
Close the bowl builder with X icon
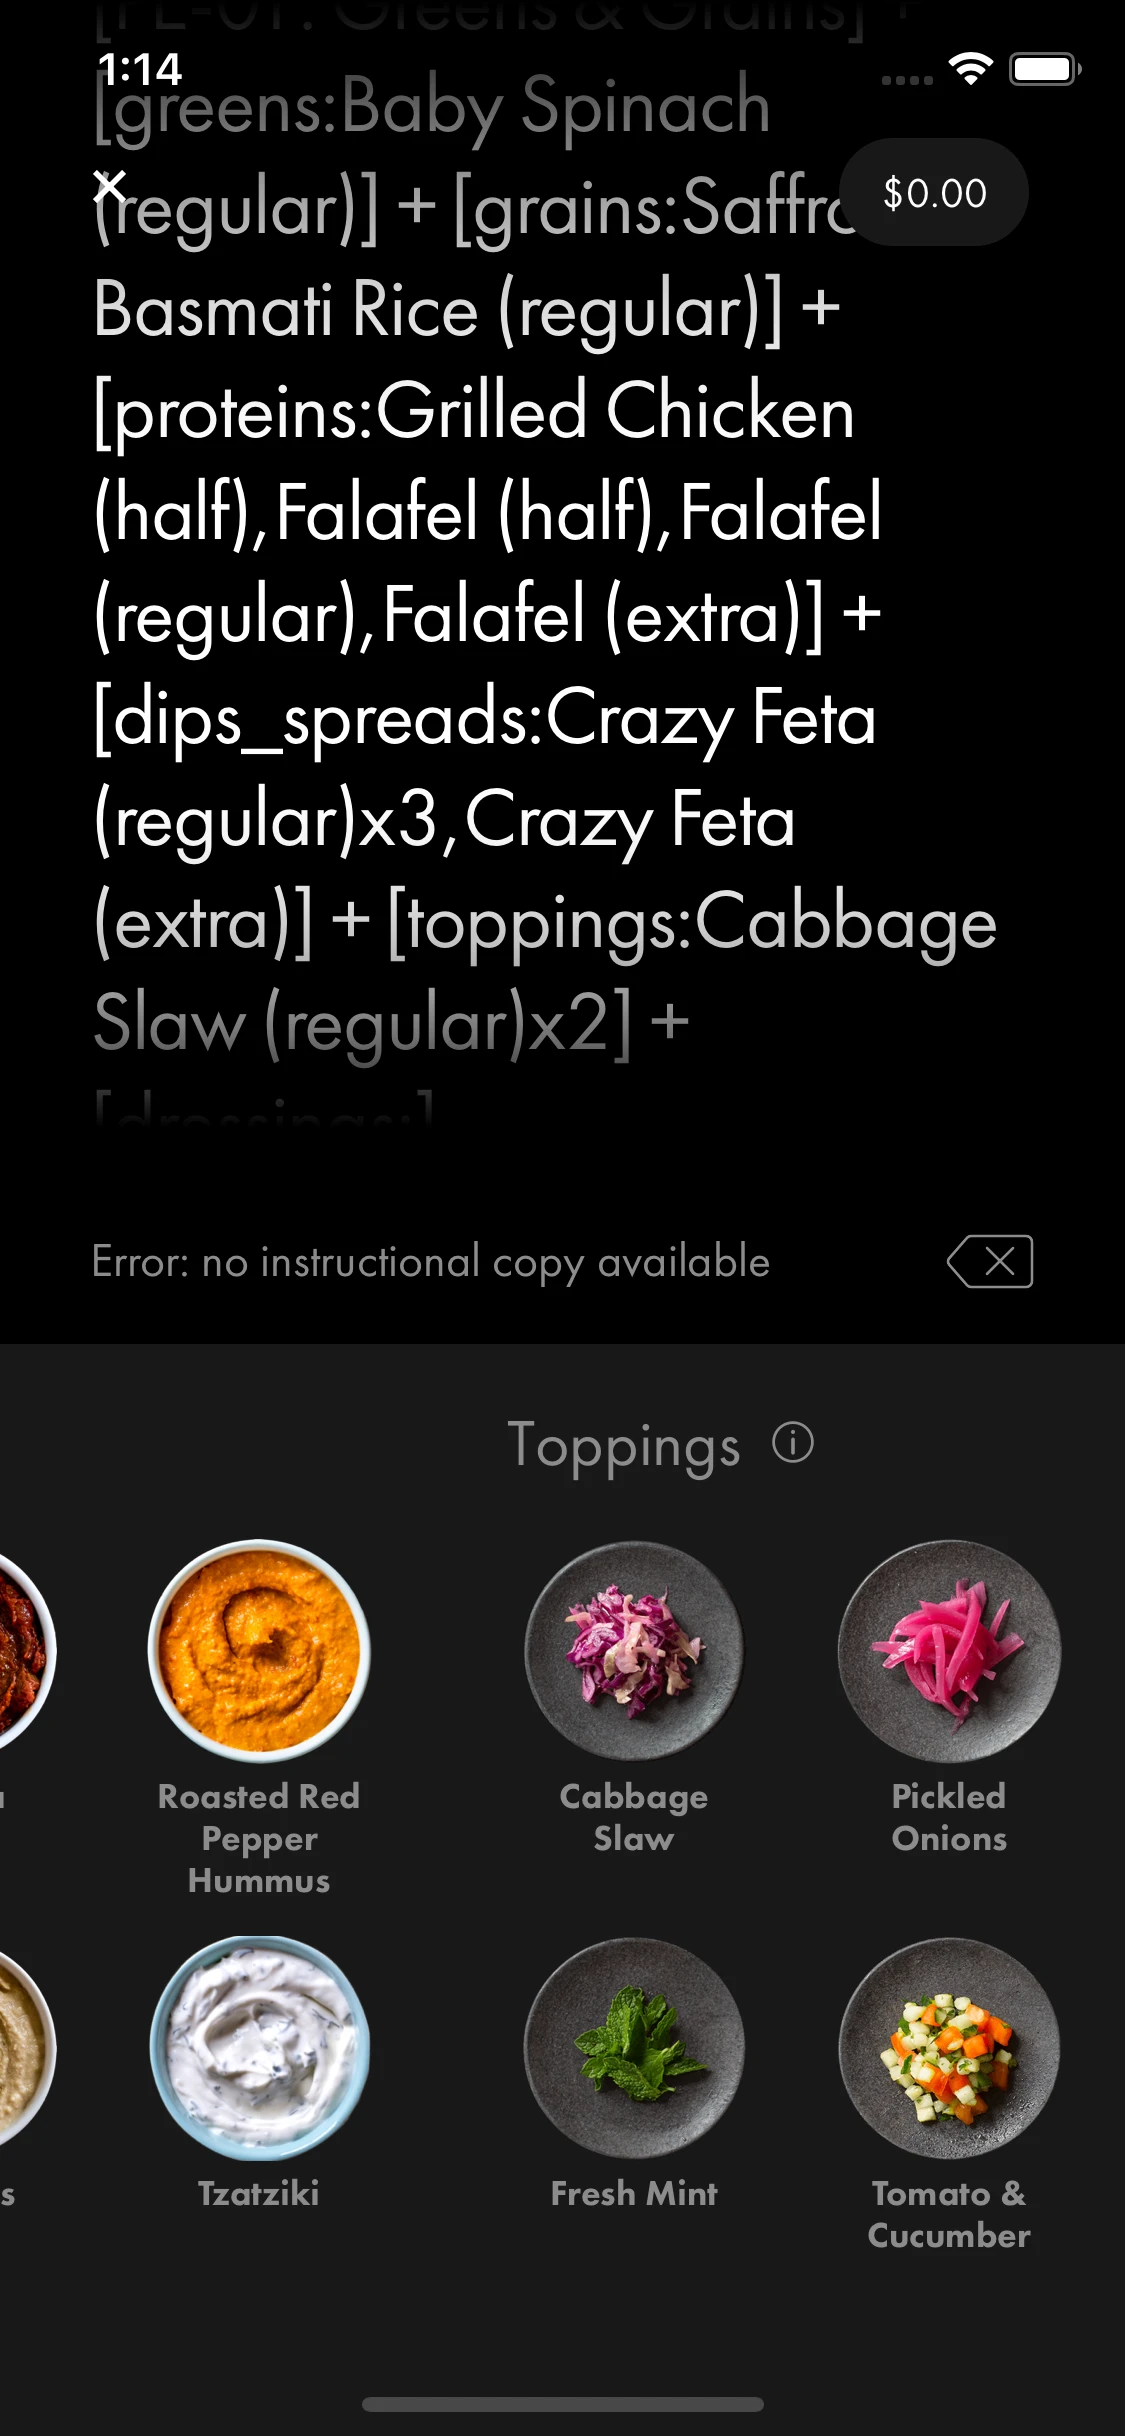[x=110, y=186]
